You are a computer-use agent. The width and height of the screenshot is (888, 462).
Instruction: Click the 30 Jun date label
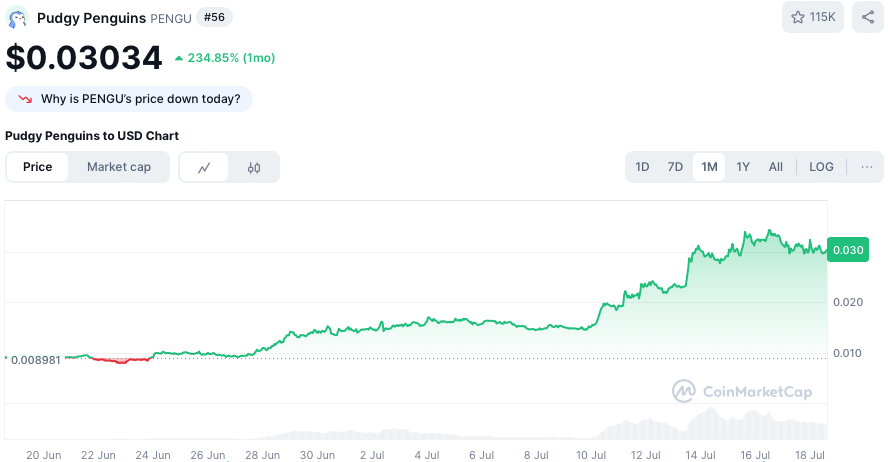point(317,455)
